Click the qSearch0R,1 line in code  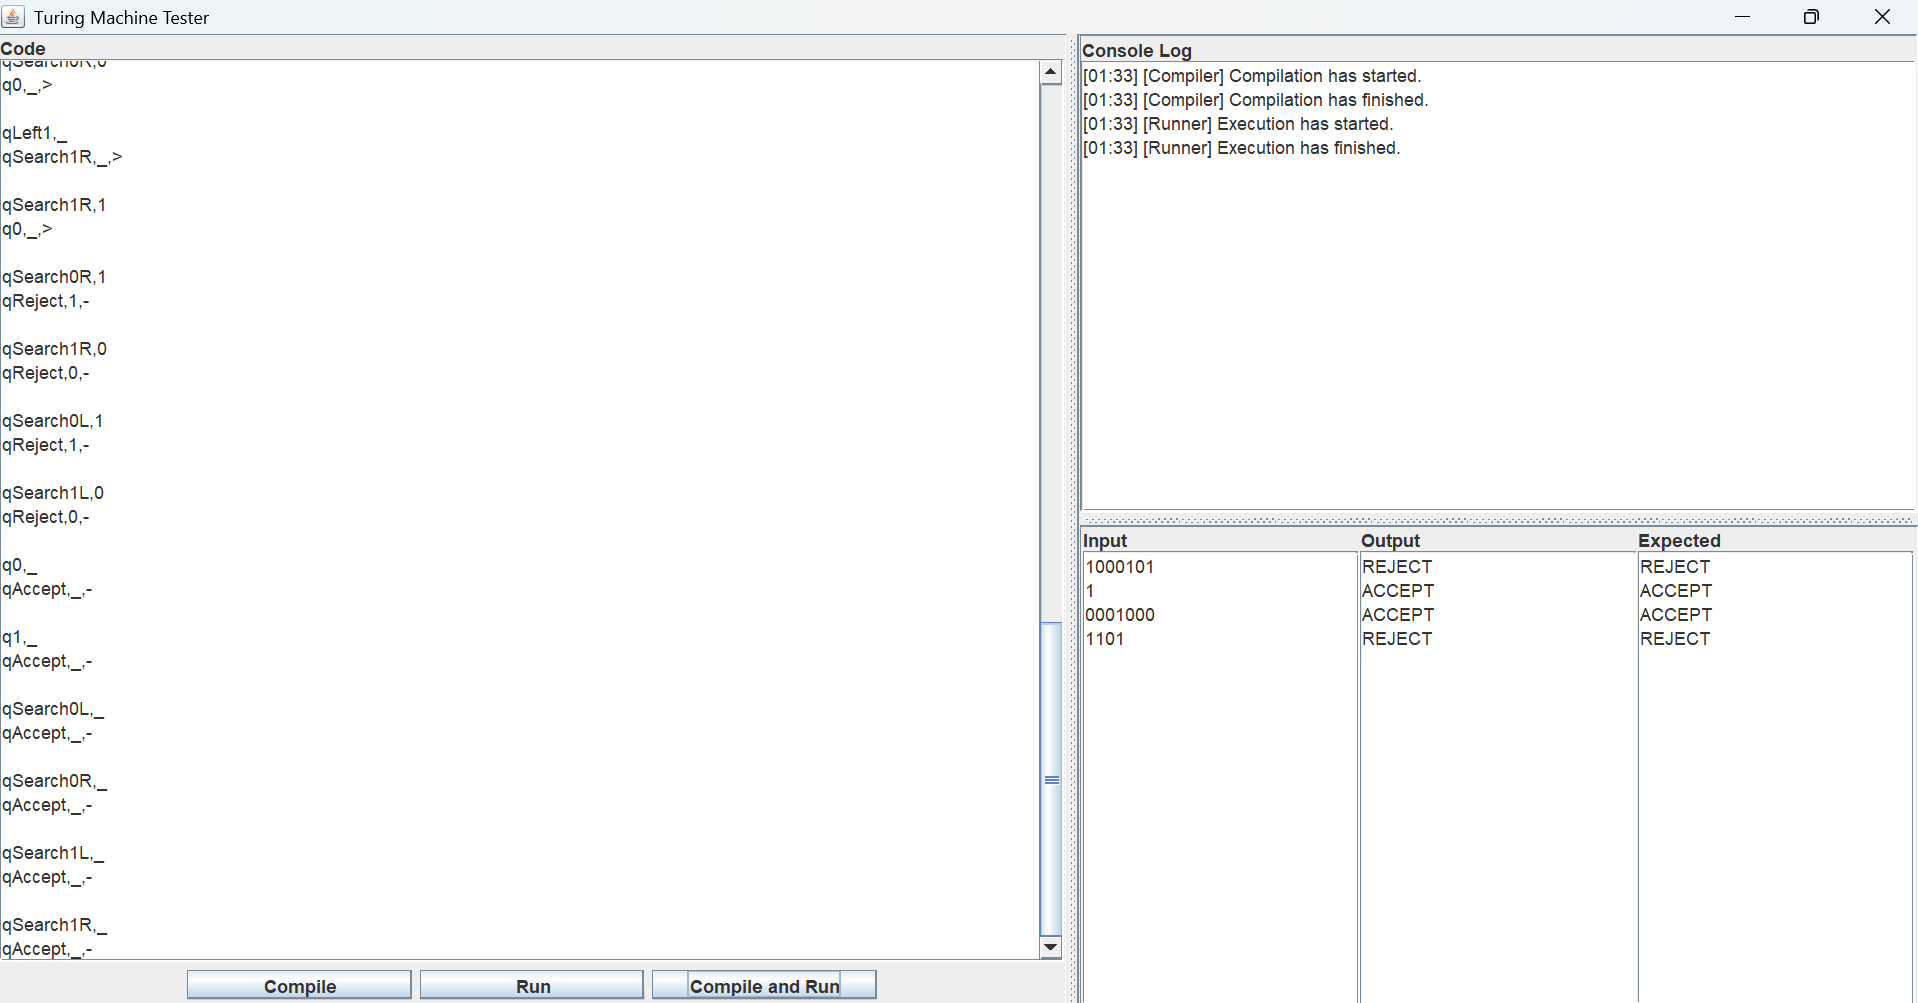click(x=54, y=277)
